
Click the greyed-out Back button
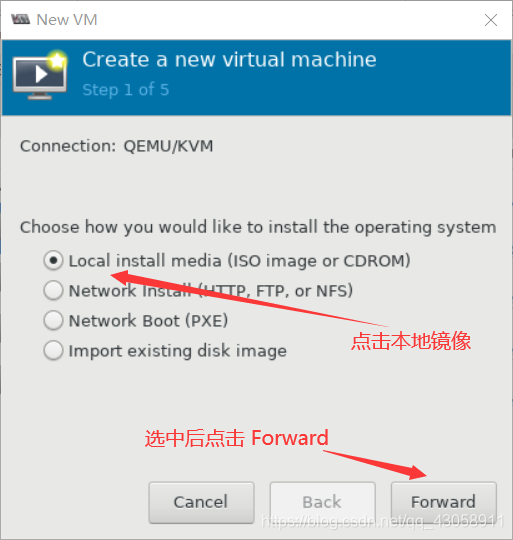click(322, 502)
